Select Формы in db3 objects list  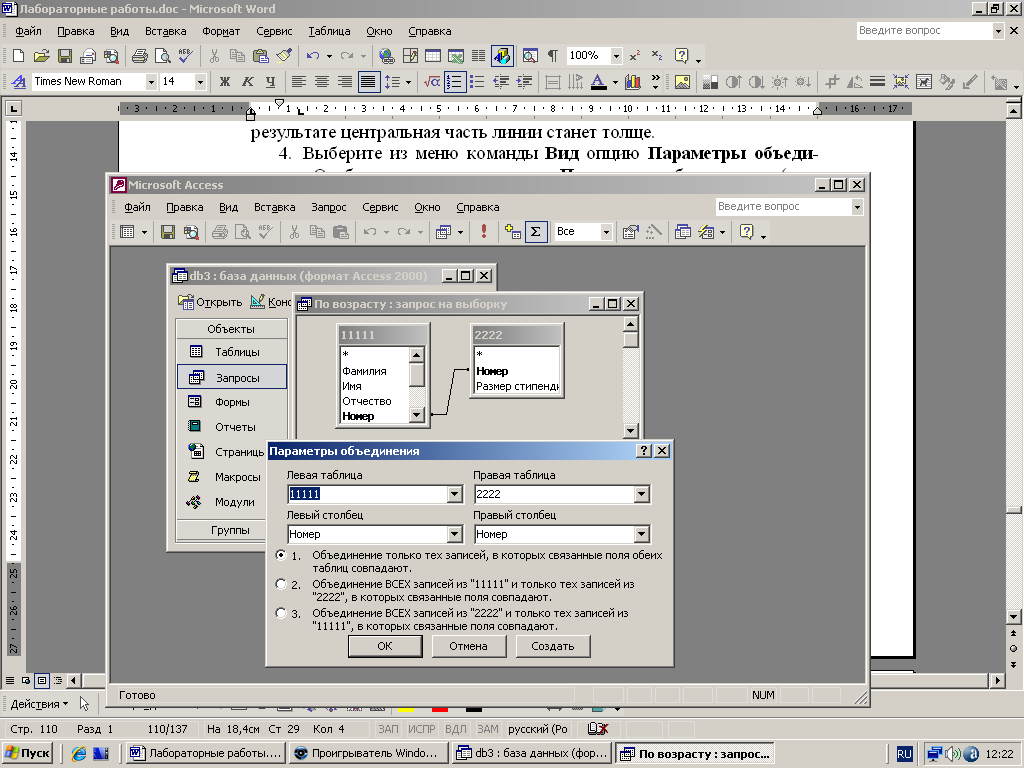pos(231,402)
